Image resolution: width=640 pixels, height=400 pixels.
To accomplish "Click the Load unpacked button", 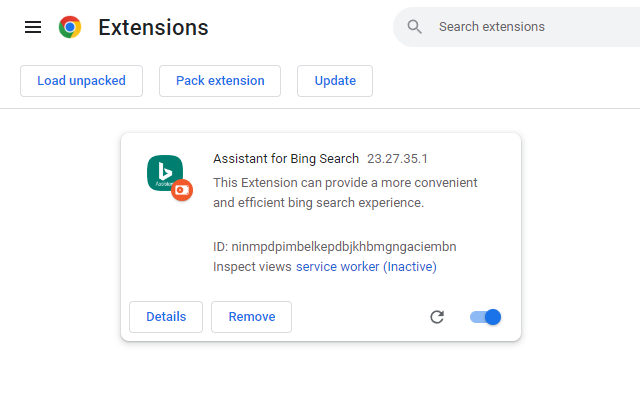I will click(x=81, y=81).
